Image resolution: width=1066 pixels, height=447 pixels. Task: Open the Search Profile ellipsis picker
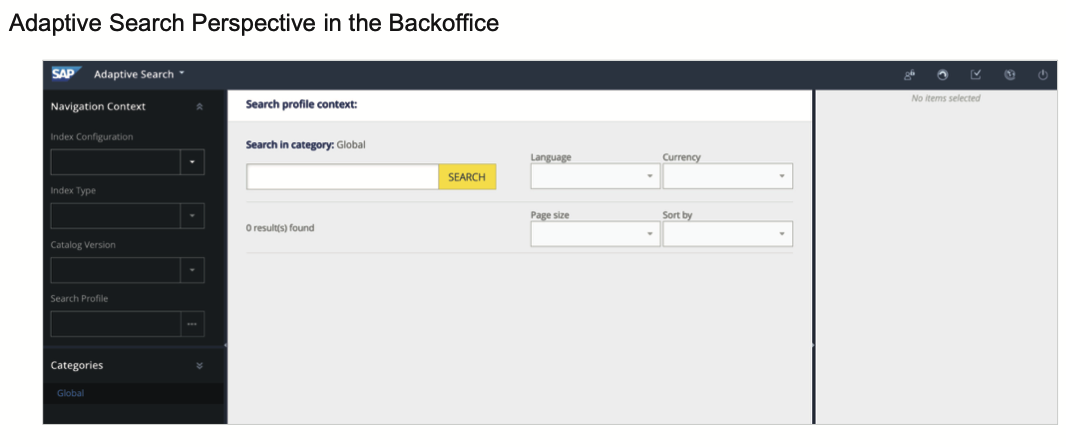click(192, 324)
